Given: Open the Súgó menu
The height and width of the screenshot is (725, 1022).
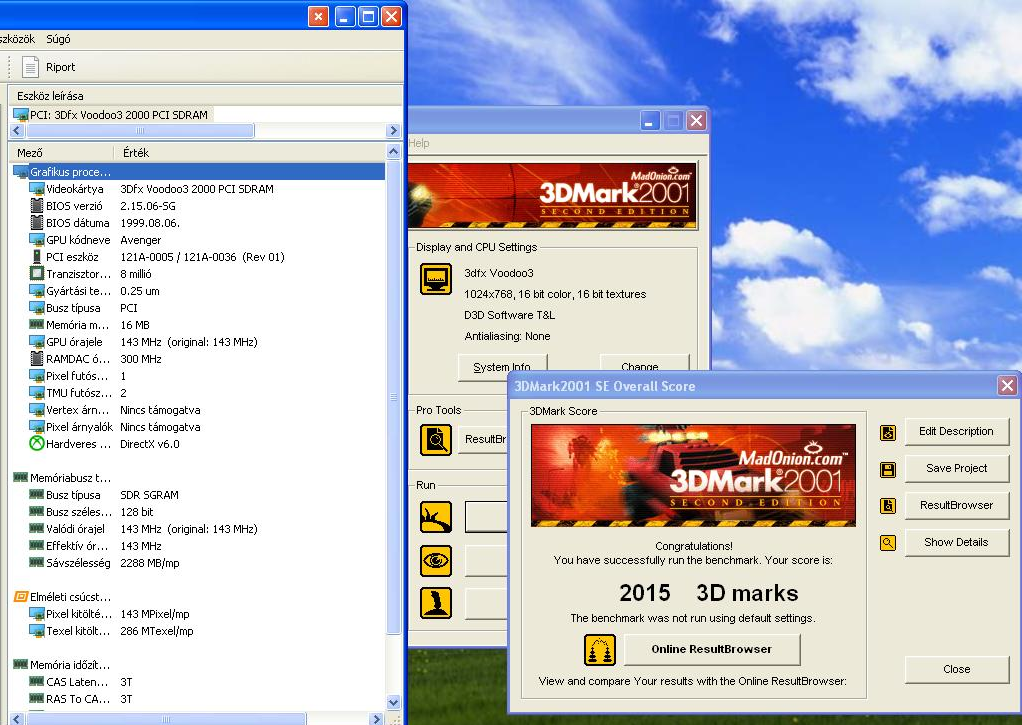Looking at the screenshot, I should 58,39.
